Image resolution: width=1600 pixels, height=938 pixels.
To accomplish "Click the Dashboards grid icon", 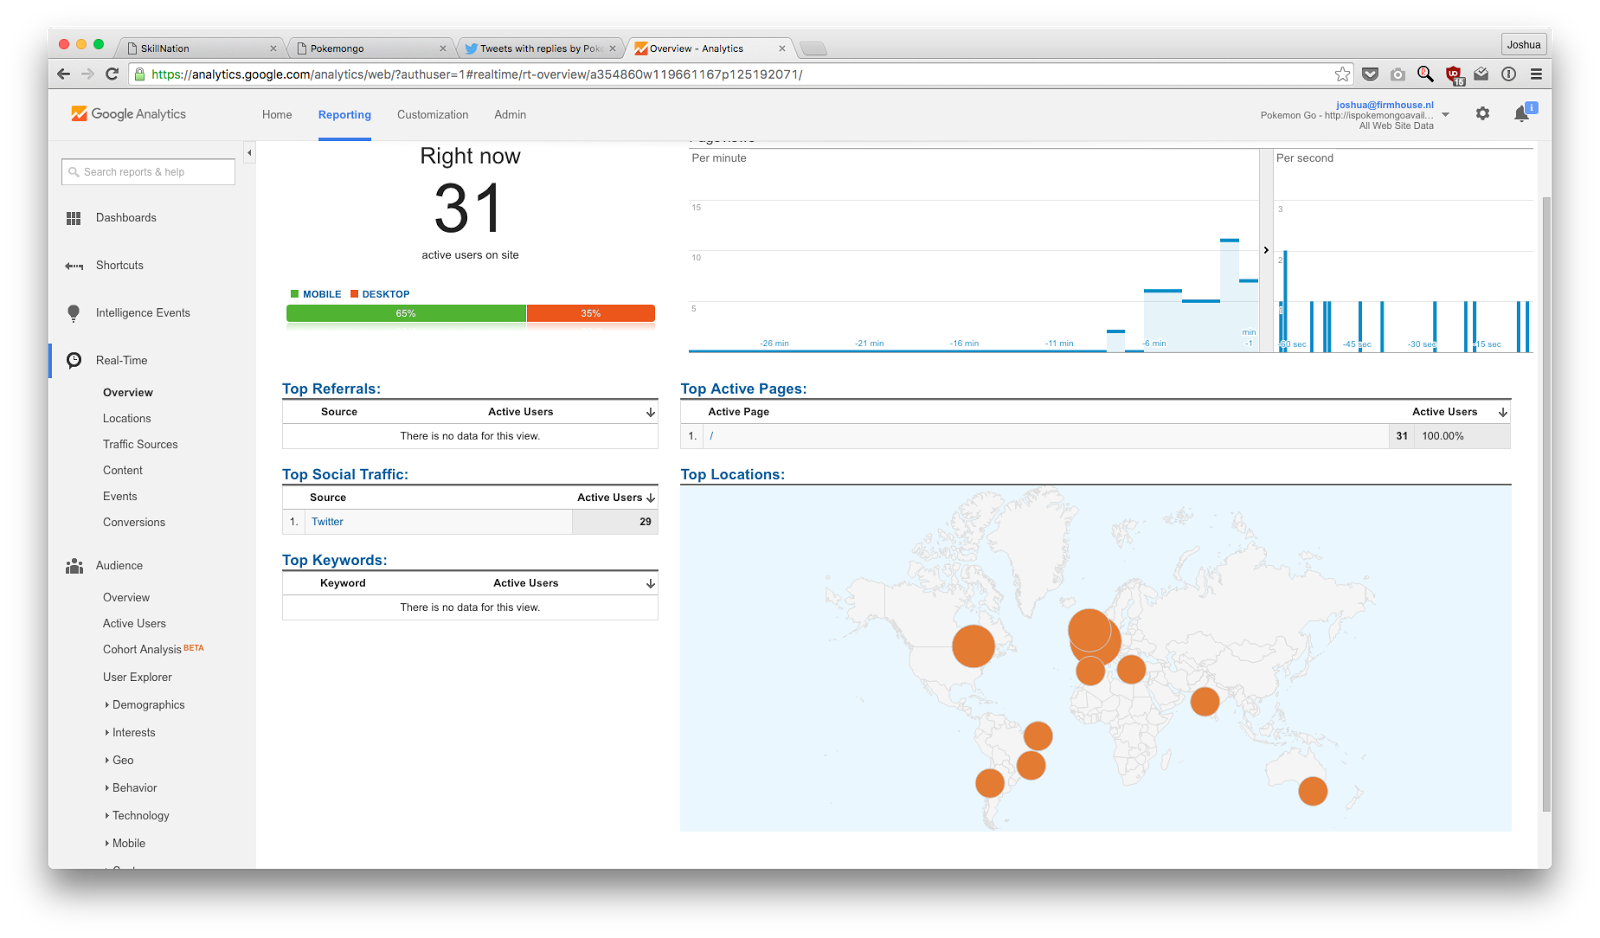I will click(x=73, y=218).
